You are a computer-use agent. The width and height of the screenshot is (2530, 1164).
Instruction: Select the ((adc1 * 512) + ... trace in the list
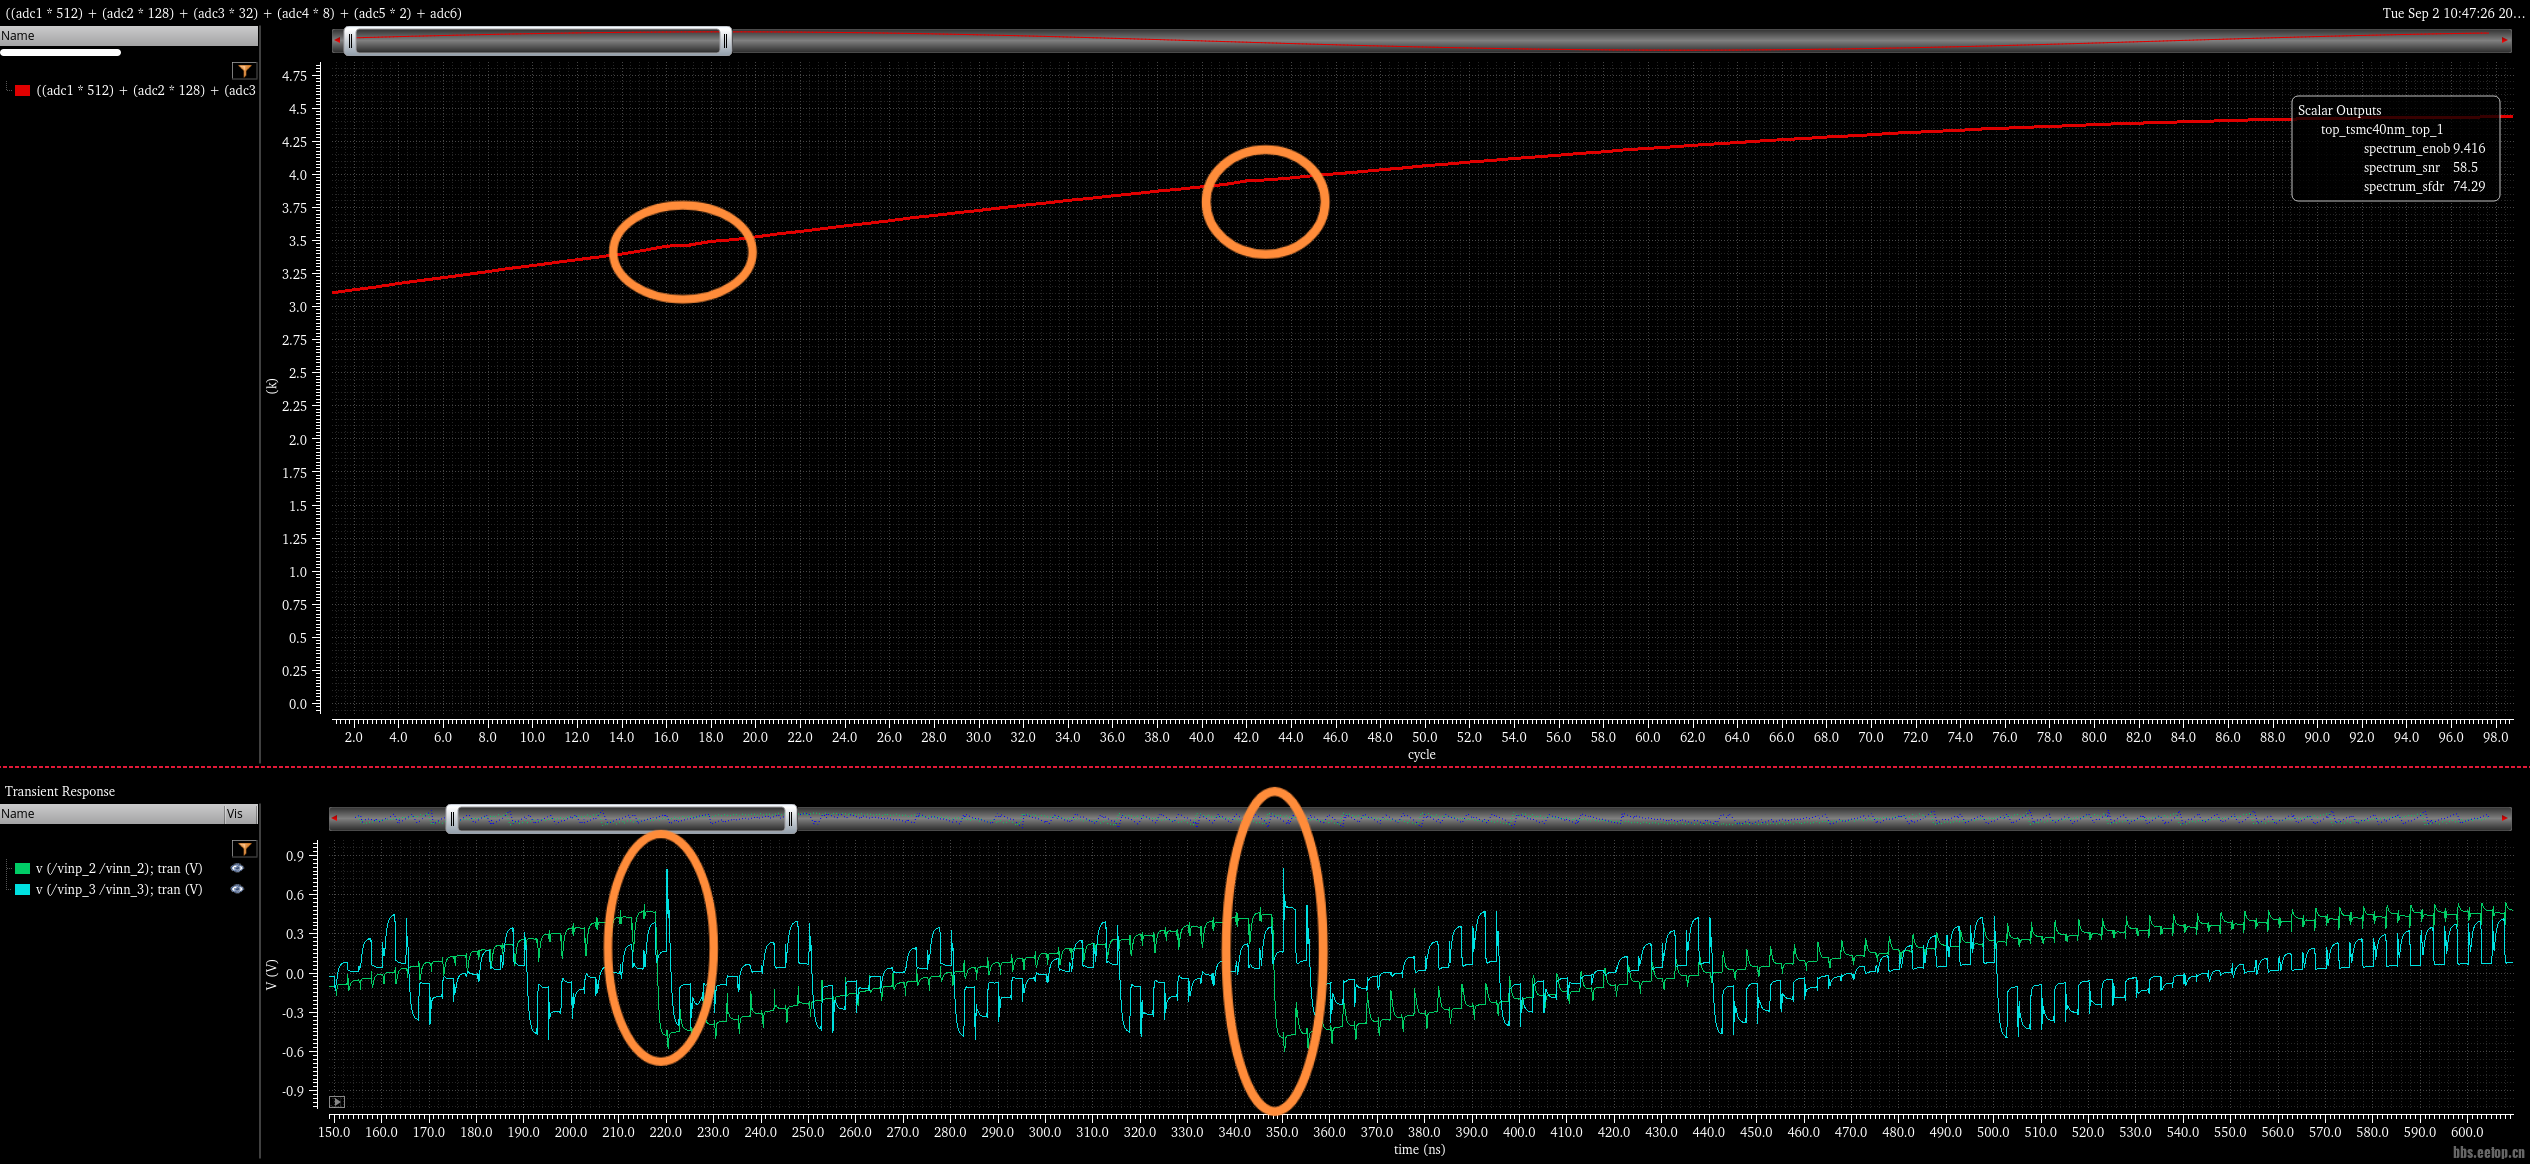[x=146, y=90]
